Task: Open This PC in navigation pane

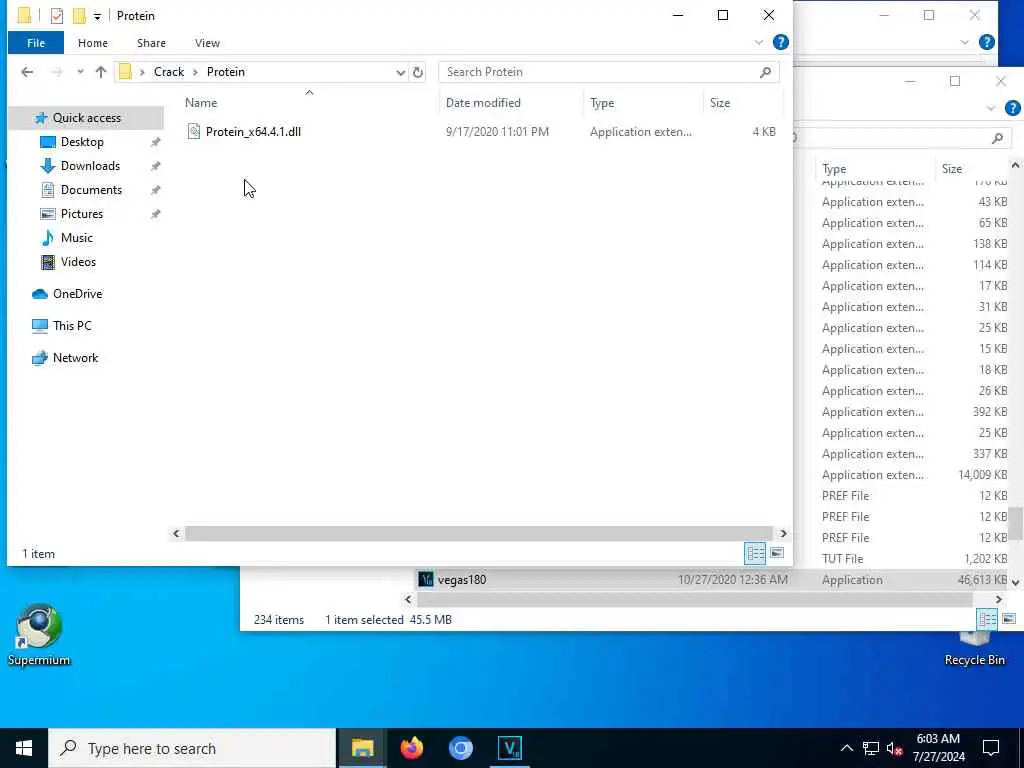Action: pyautogui.click(x=72, y=325)
